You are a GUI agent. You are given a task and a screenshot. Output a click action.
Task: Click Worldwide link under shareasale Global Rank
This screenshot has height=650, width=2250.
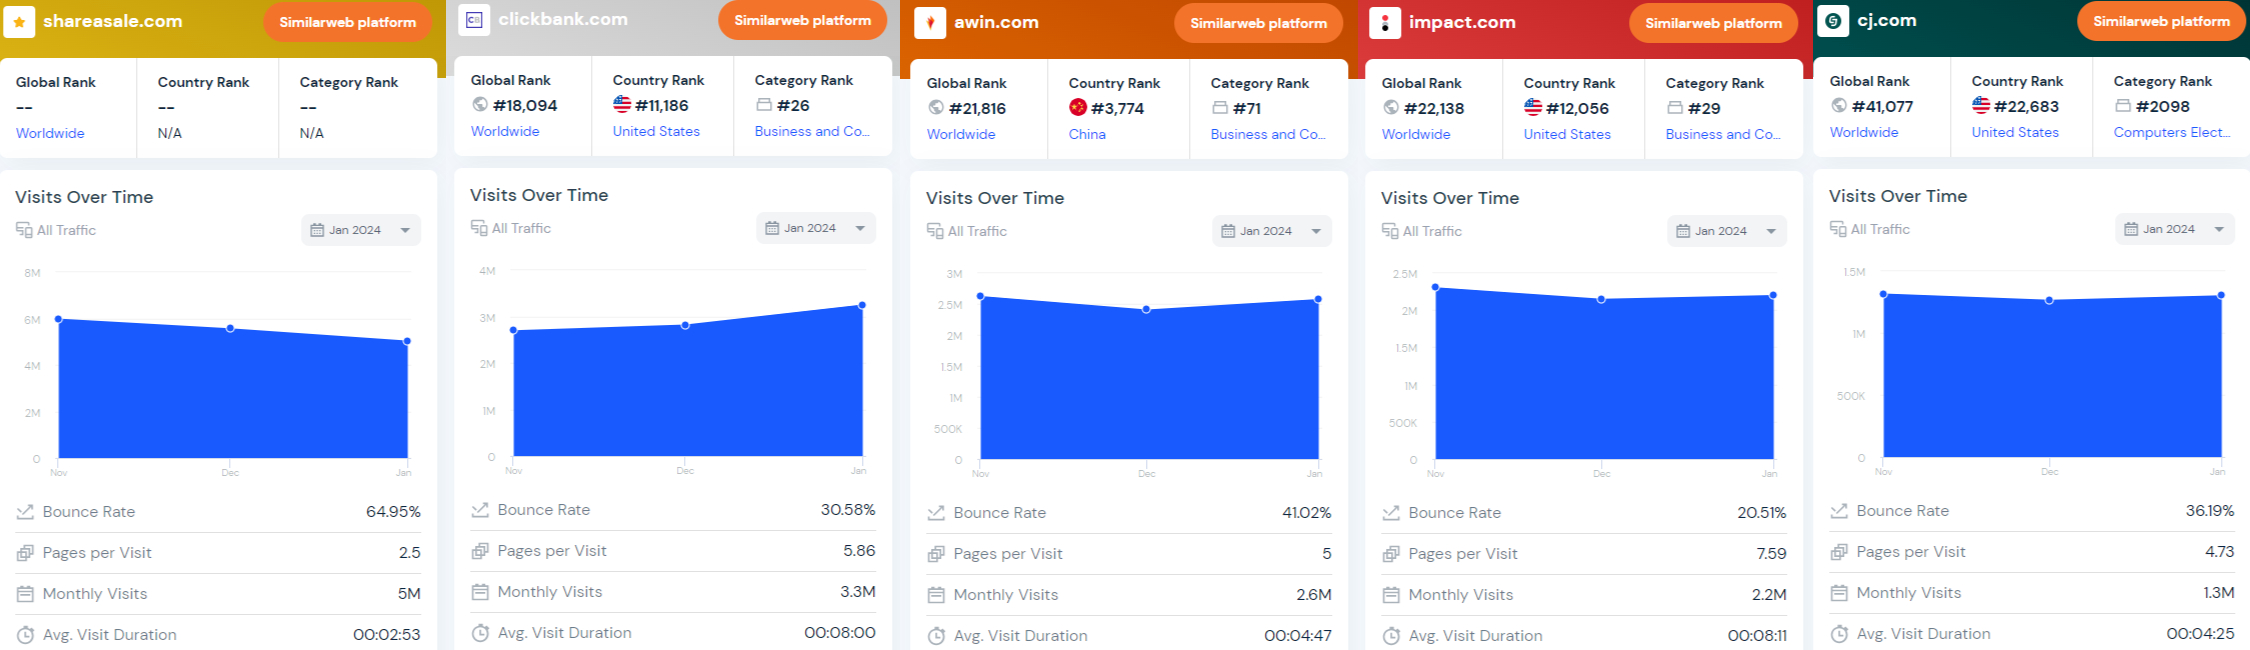tap(50, 133)
